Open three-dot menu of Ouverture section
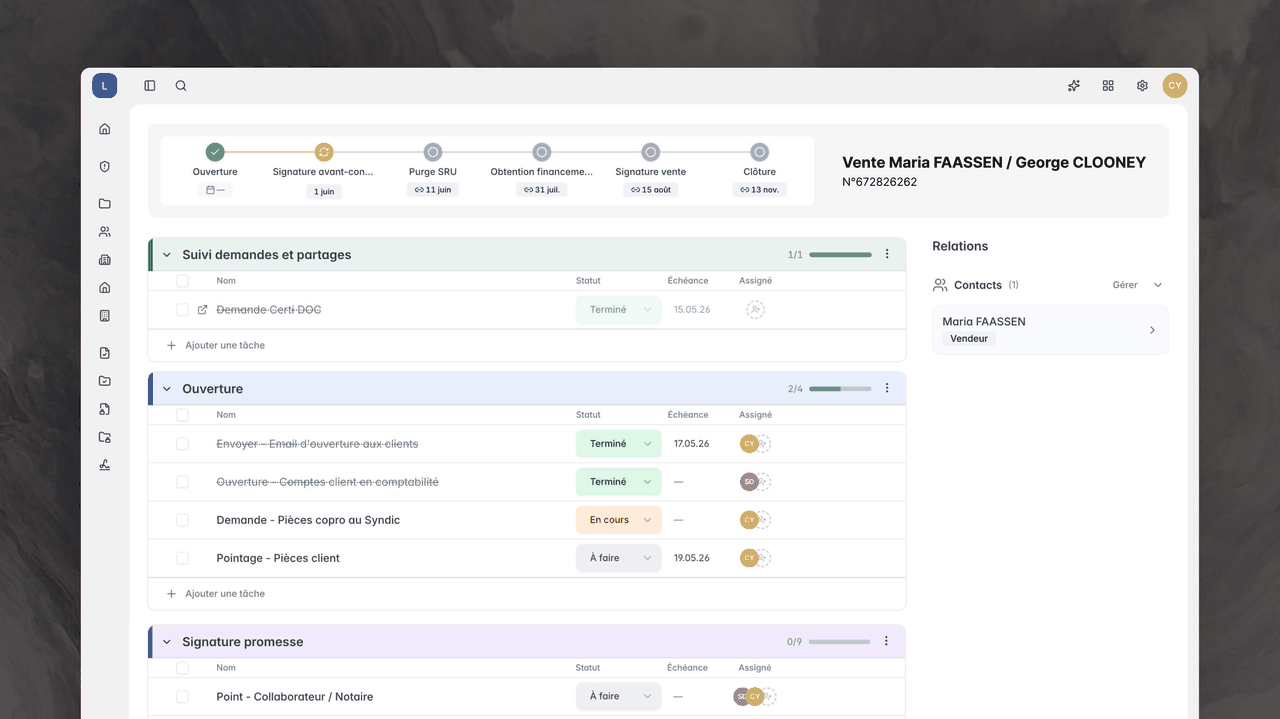 click(x=887, y=388)
